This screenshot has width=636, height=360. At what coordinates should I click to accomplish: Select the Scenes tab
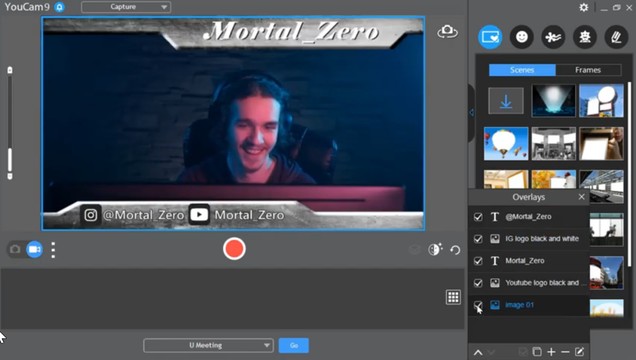(x=522, y=70)
